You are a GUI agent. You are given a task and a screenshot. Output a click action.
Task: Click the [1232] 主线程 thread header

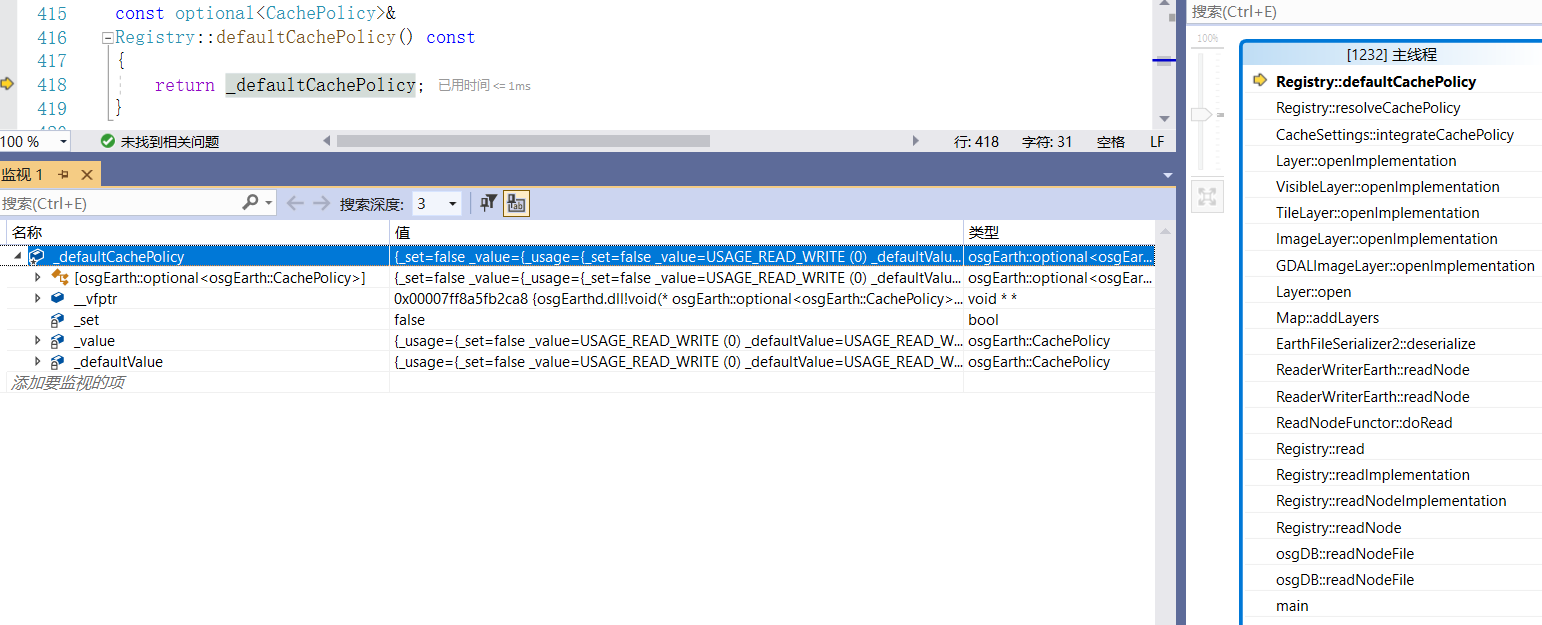coord(1391,55)
